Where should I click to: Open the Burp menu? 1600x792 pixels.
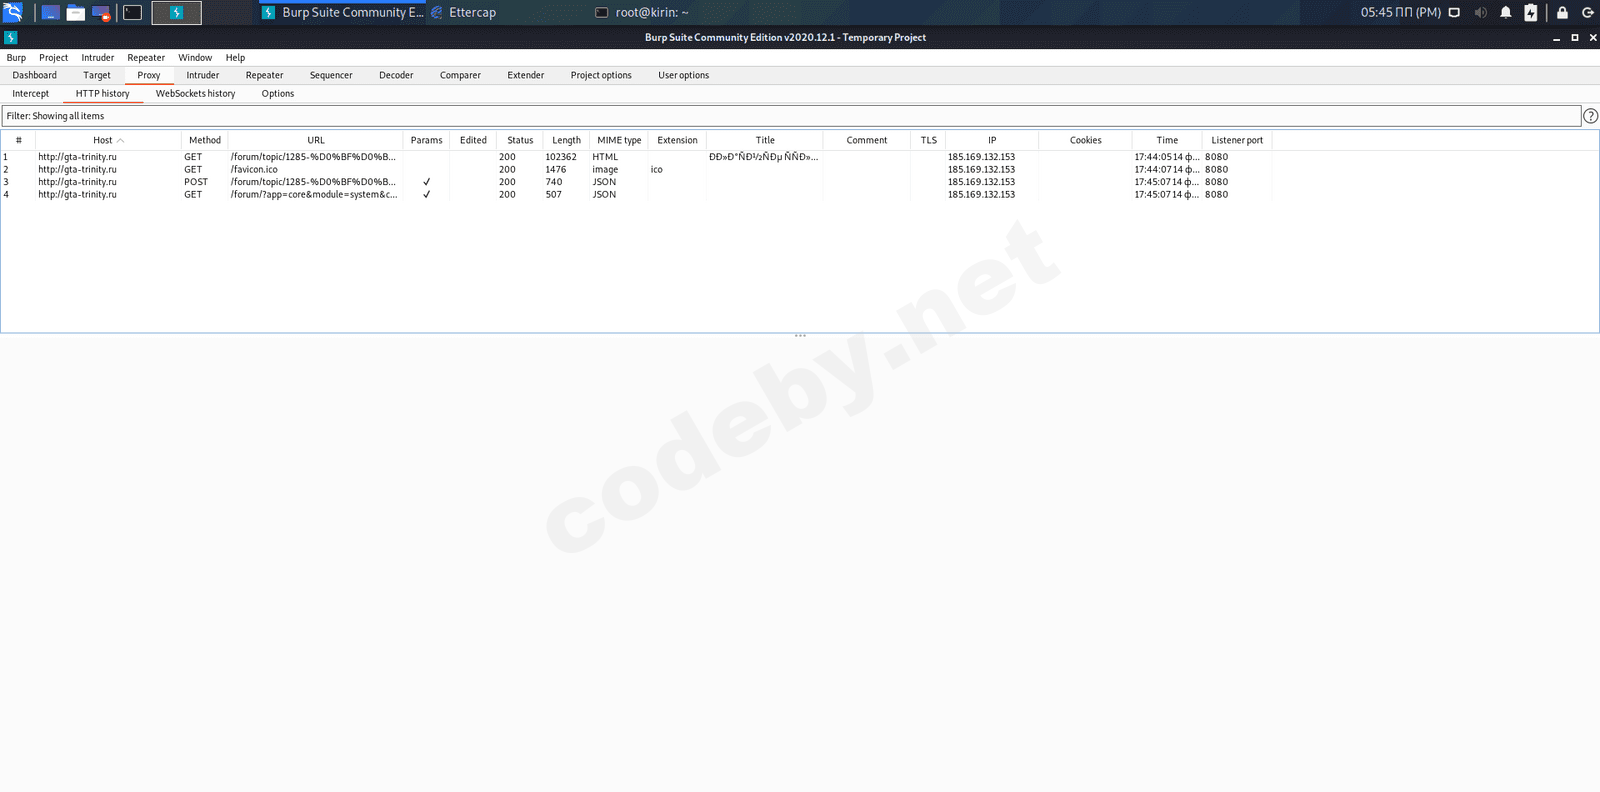tap(16, 58)
